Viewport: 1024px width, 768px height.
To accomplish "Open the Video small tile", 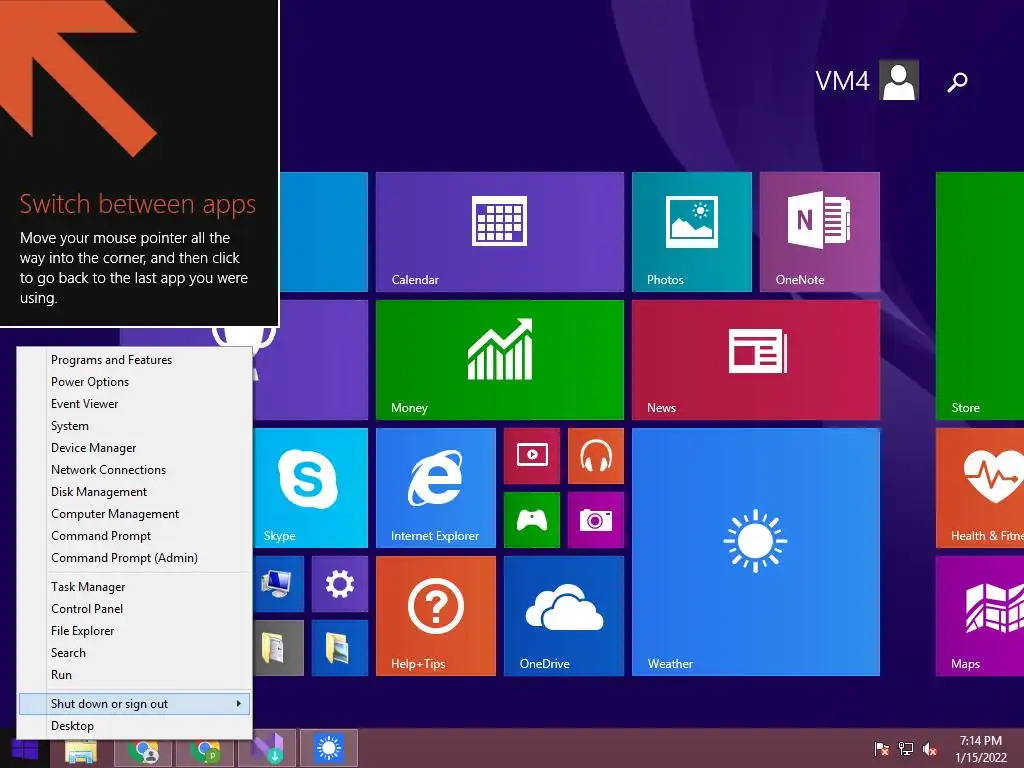I will 532,456.
